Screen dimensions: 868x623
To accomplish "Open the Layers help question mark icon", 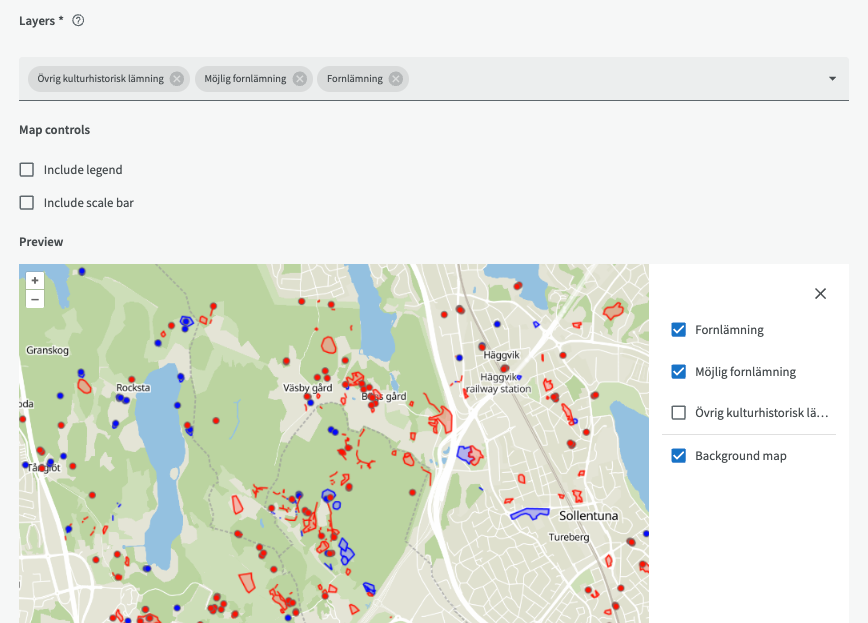I will pyautogui.click(x=78, y=20).
